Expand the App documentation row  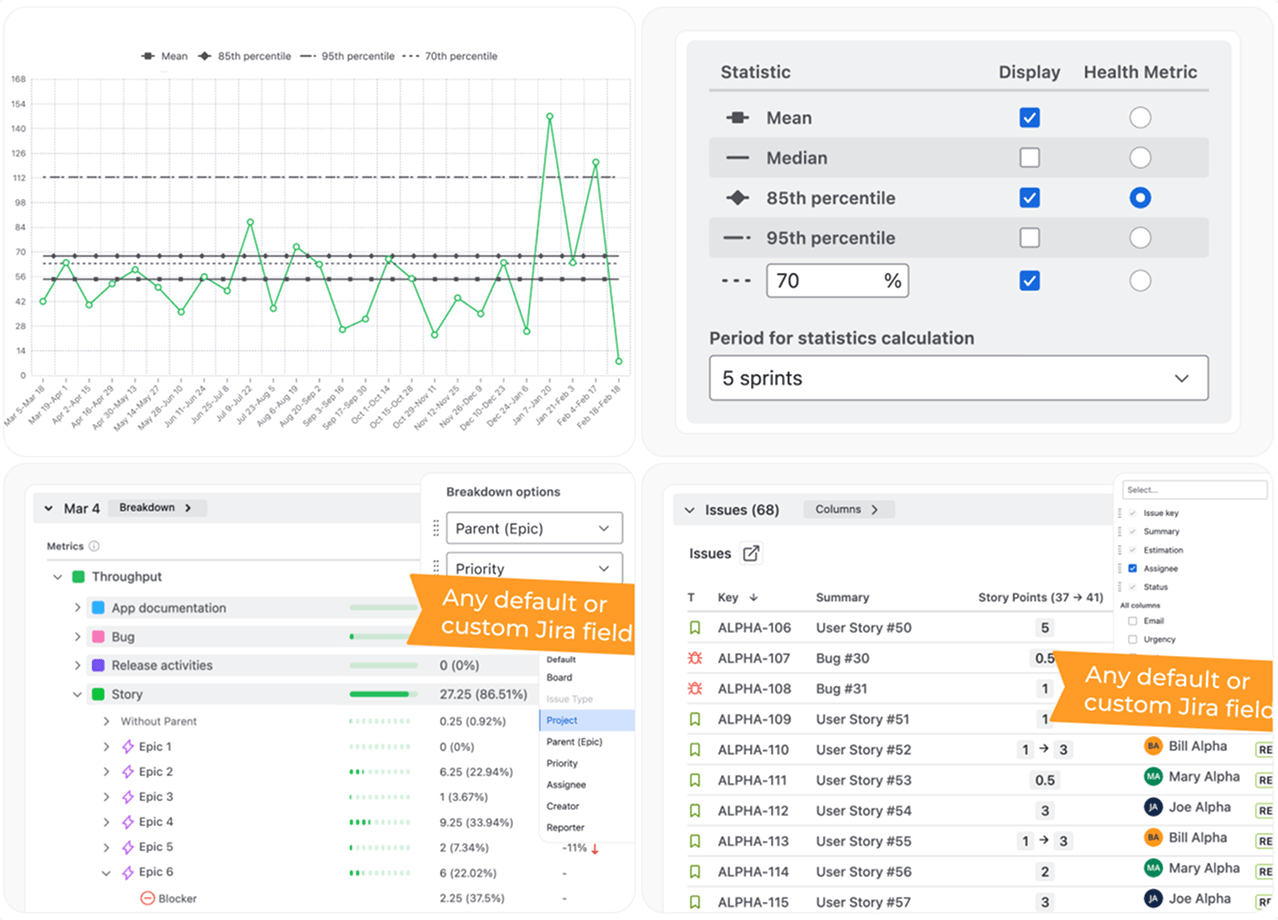[x=77, y=608]
